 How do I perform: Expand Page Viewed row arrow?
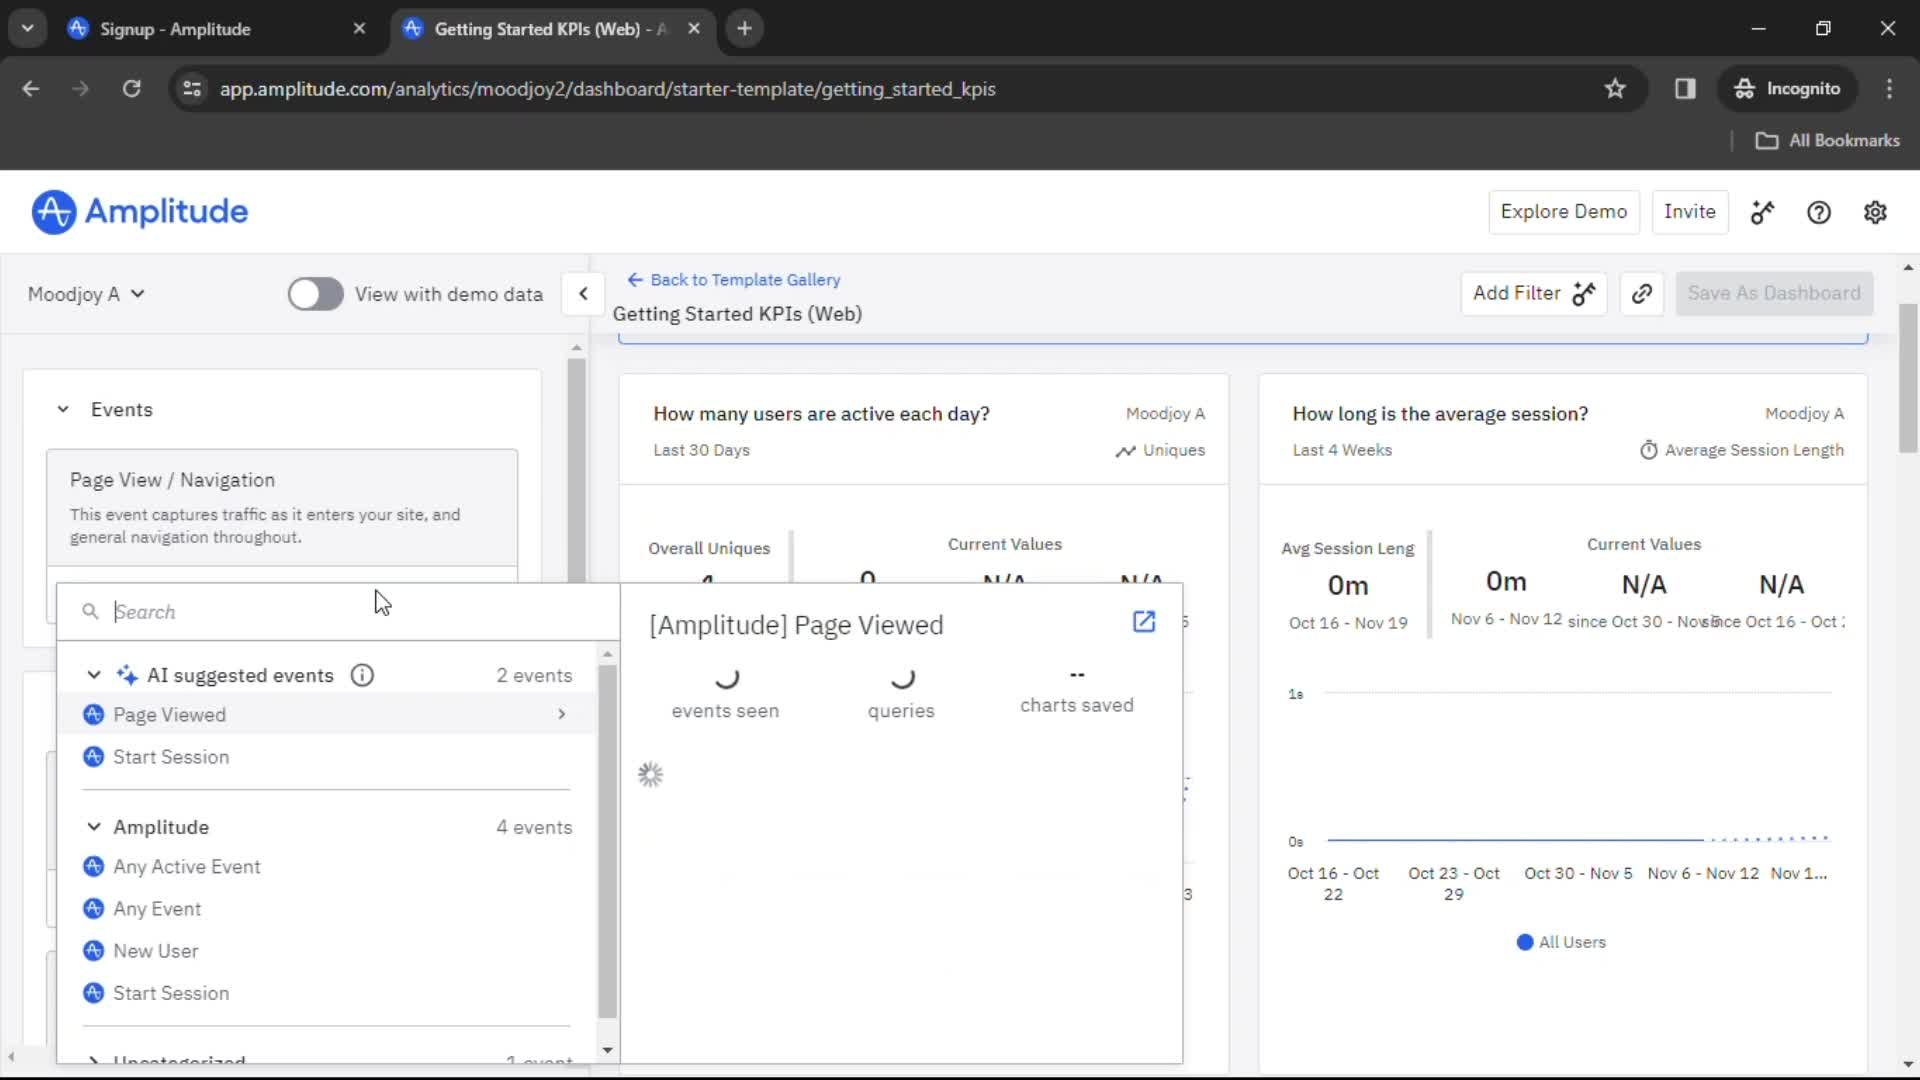[562, 714]
